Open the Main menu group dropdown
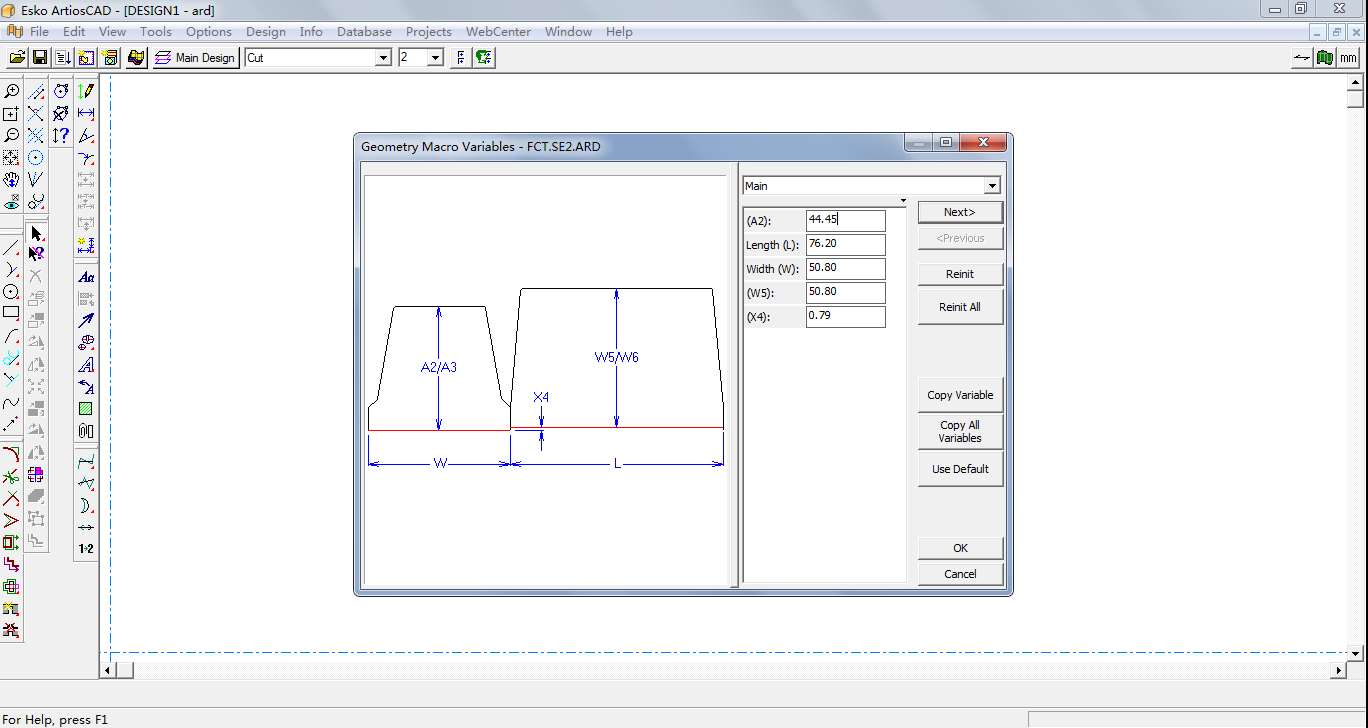Screen dimensions: 1368x728 (x=991, y=186)
